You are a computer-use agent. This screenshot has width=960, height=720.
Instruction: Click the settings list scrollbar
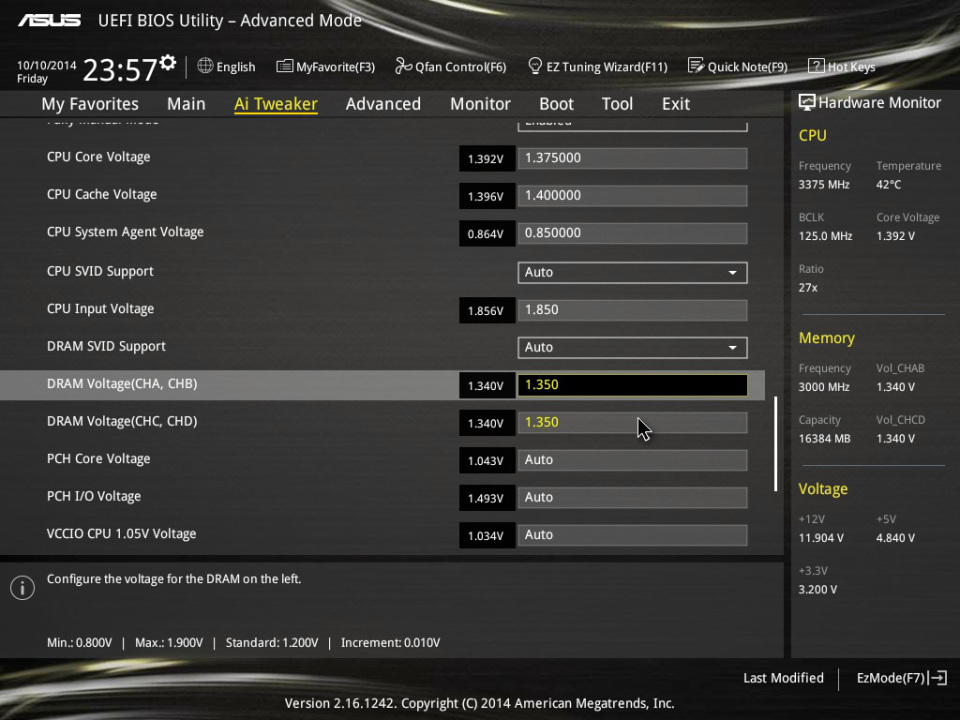coord(776,444)
